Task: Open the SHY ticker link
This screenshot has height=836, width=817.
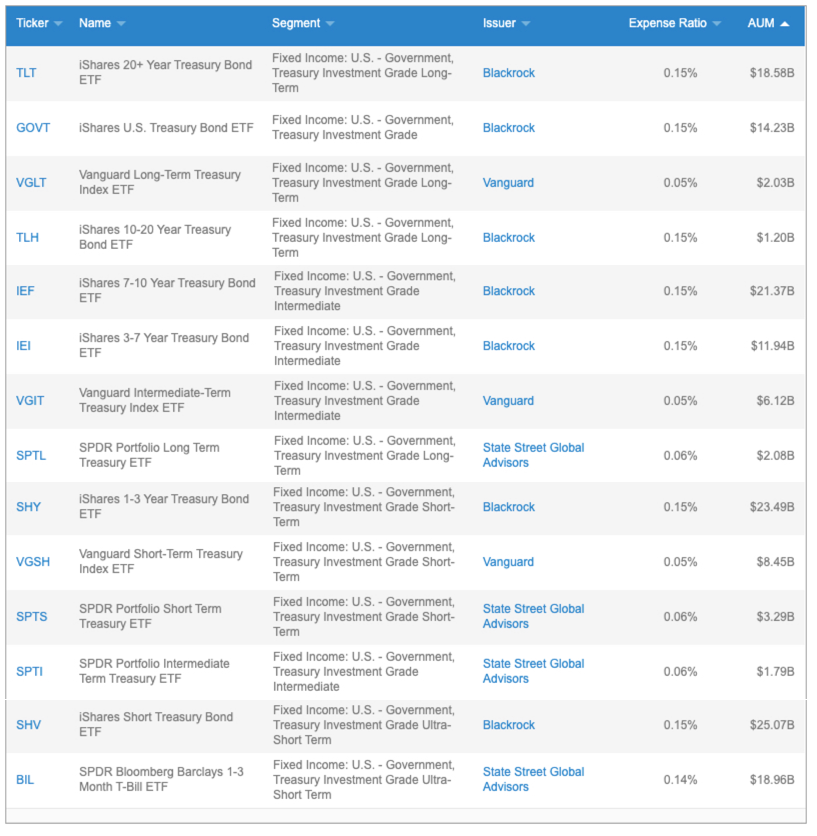Action: 28,507
